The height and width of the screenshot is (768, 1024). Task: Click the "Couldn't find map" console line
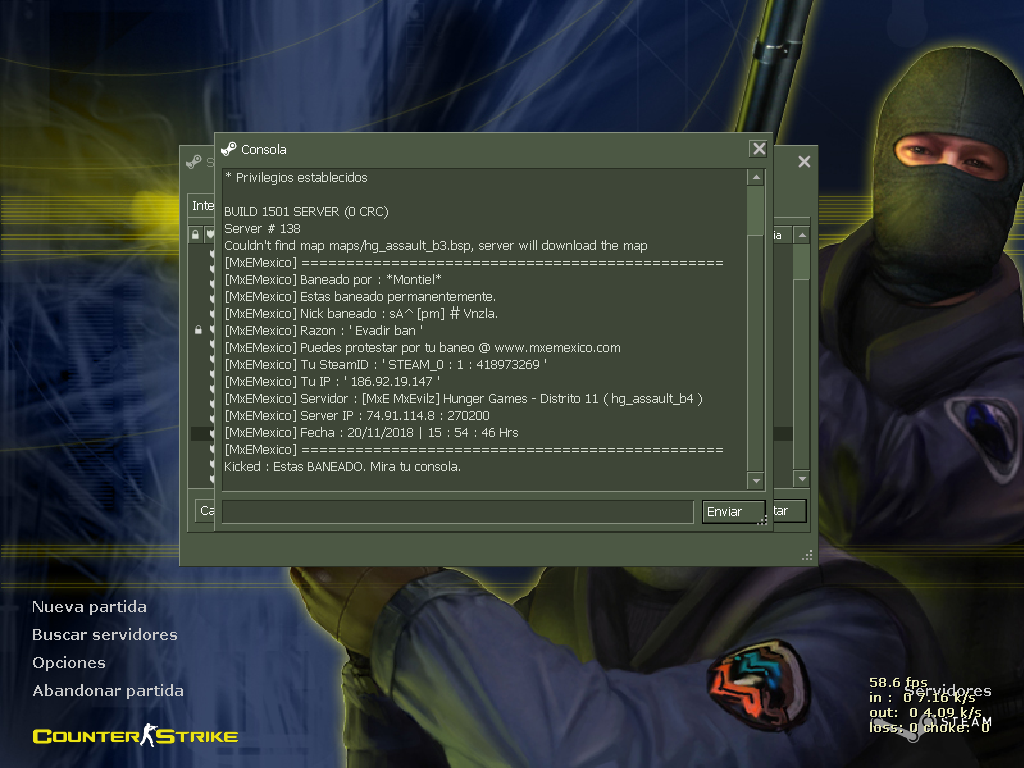coord(436,246)
